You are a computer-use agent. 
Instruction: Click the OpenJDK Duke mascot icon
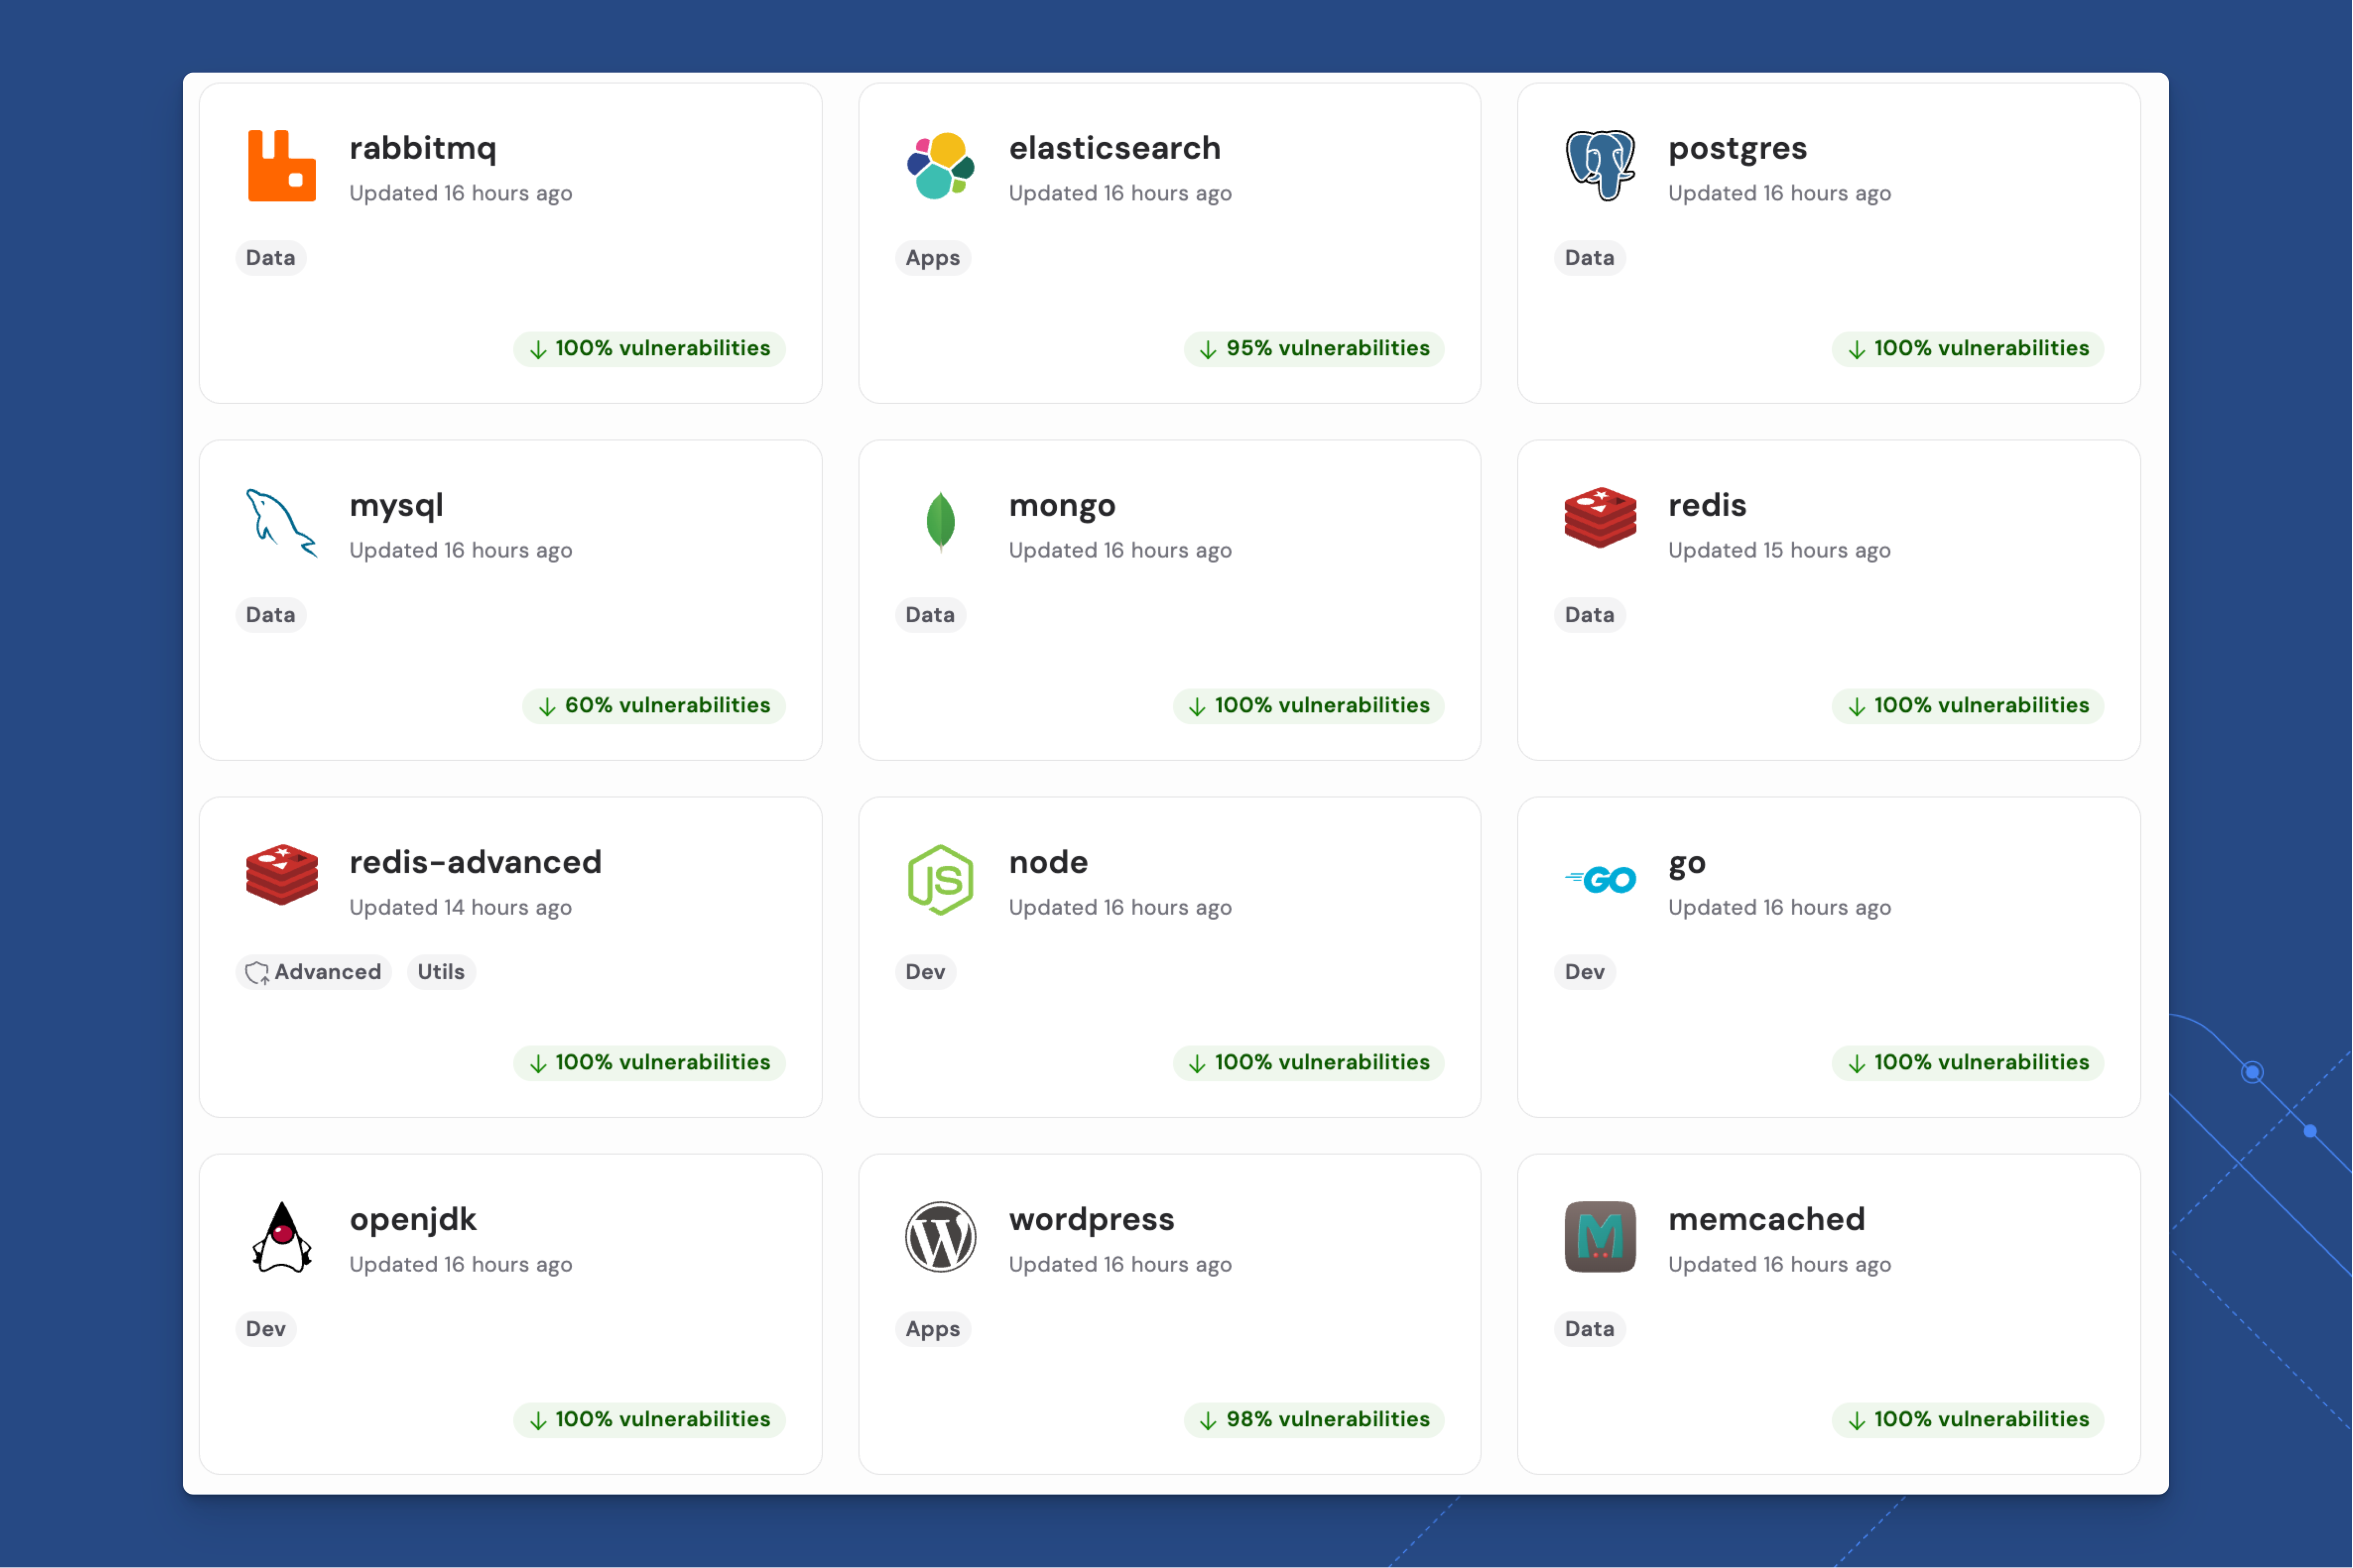coord(283,1236)
